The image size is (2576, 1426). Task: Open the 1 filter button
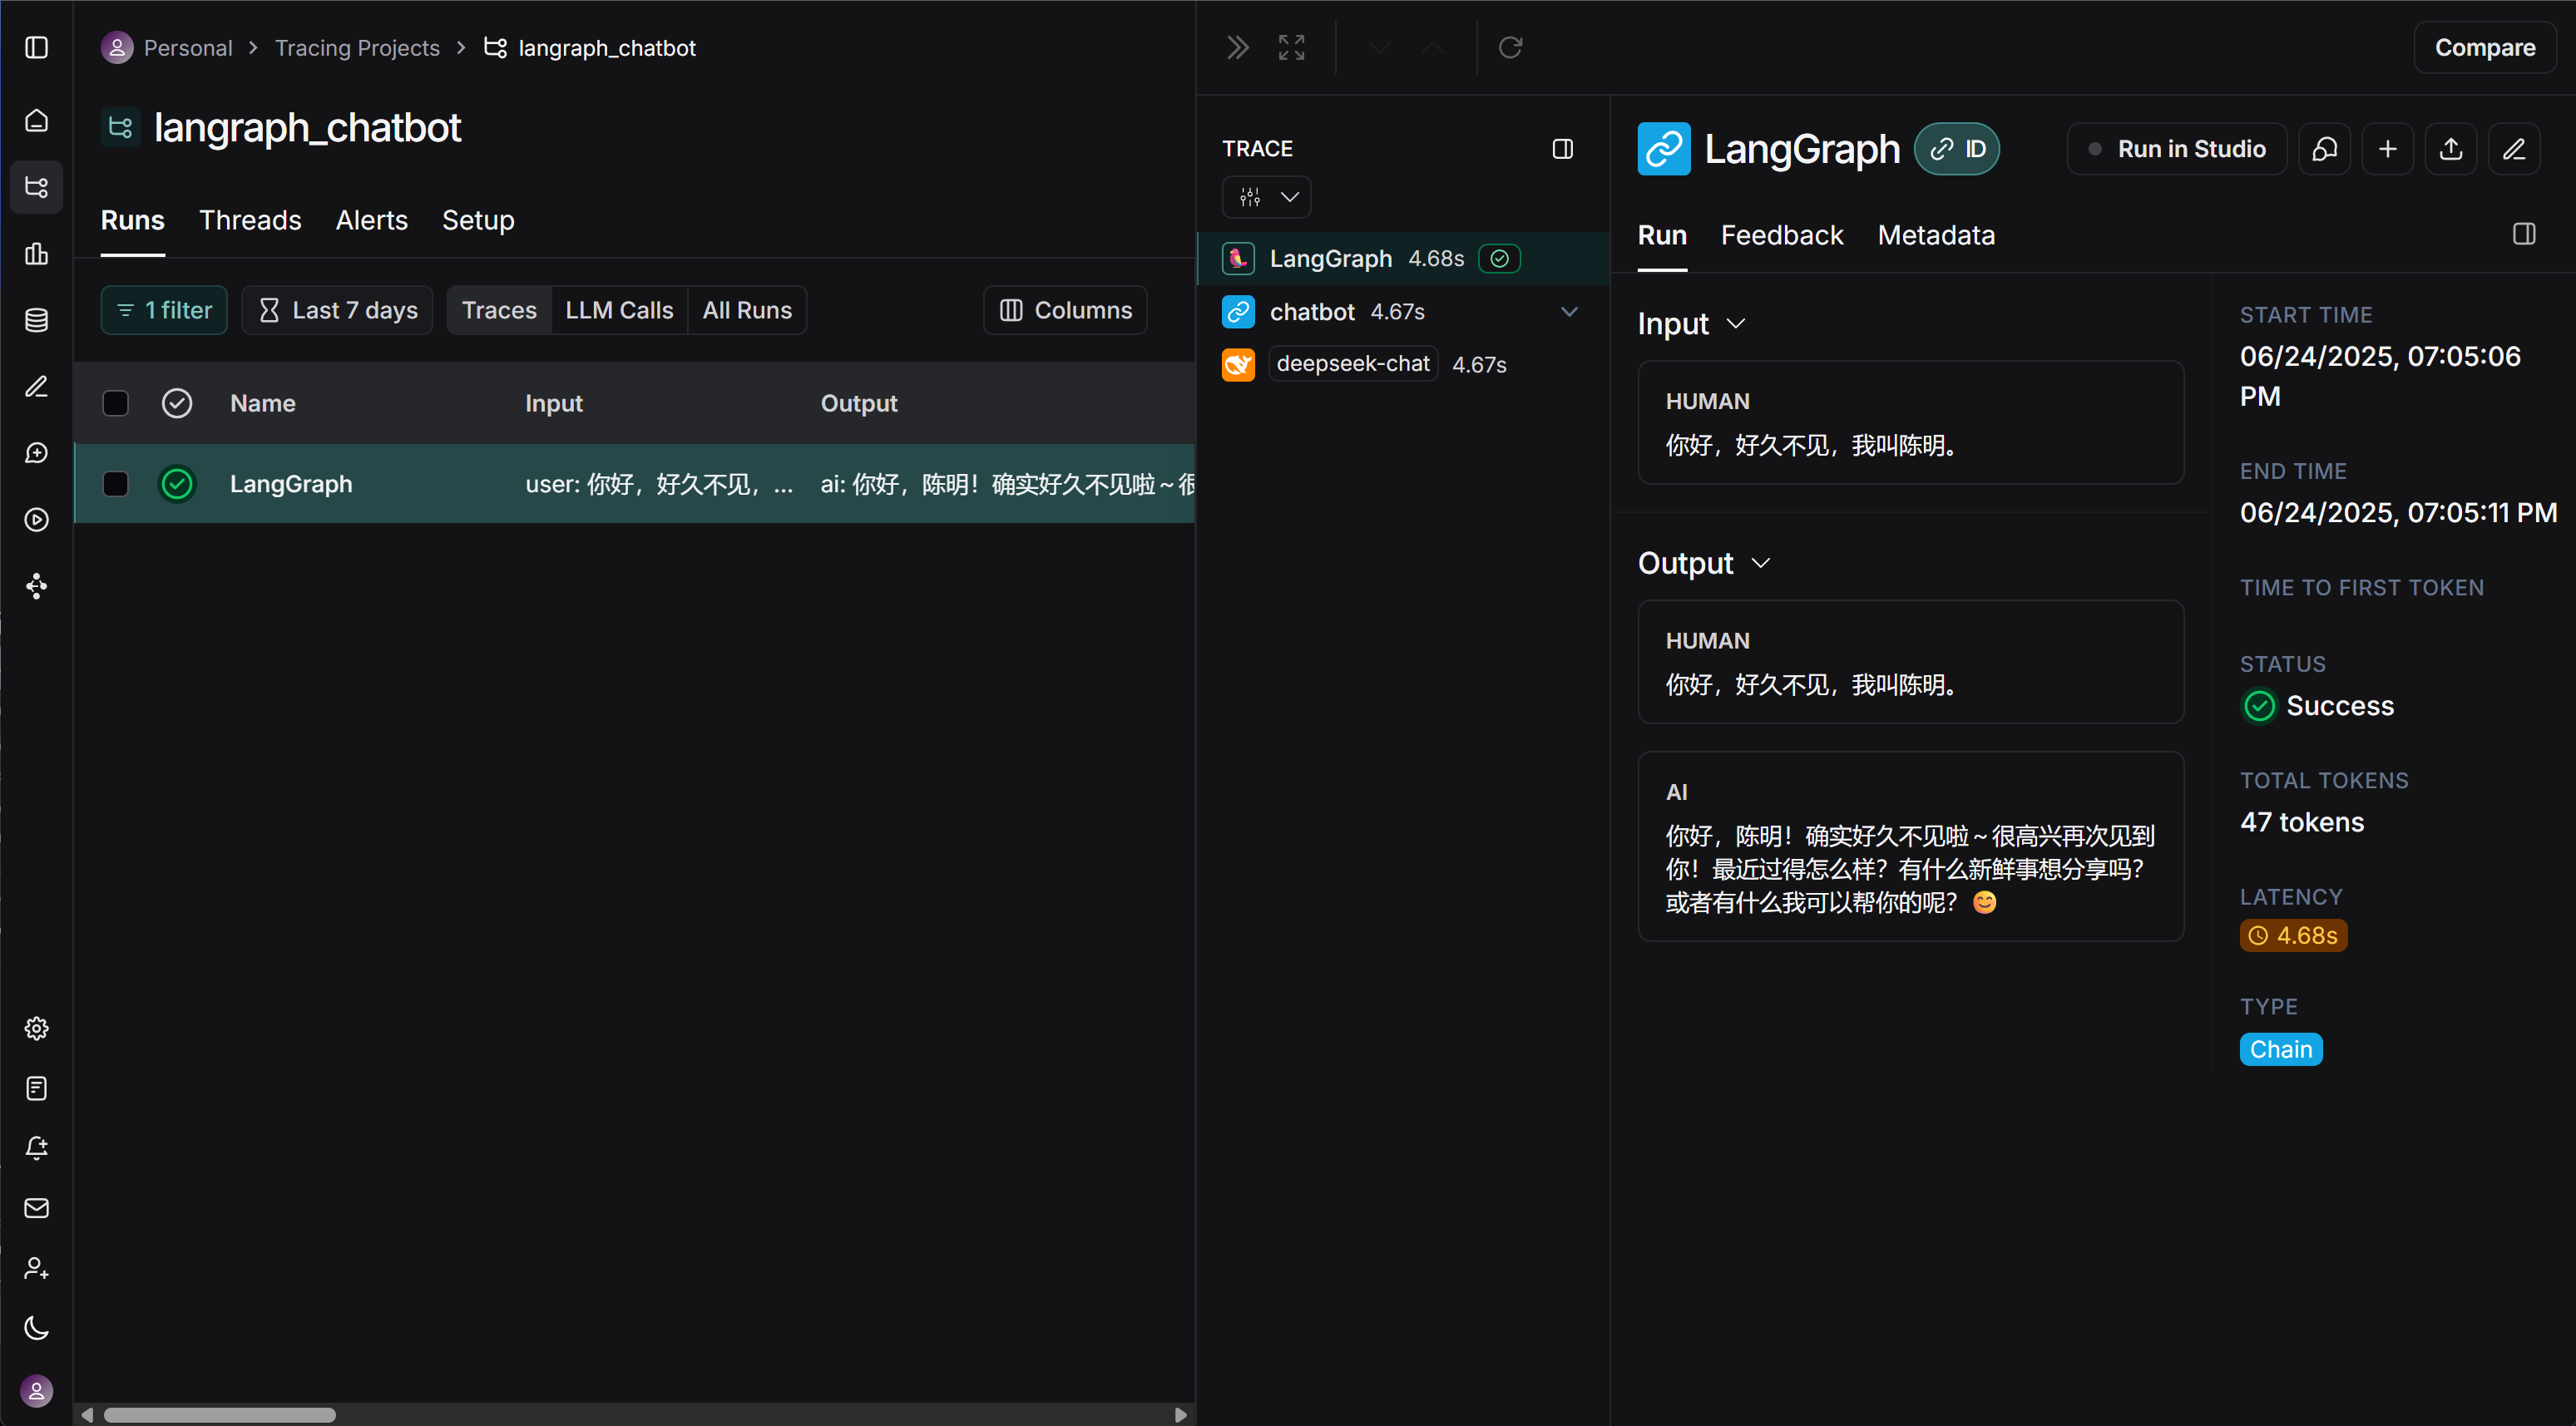pyautogui.click(x=164, y=310)
